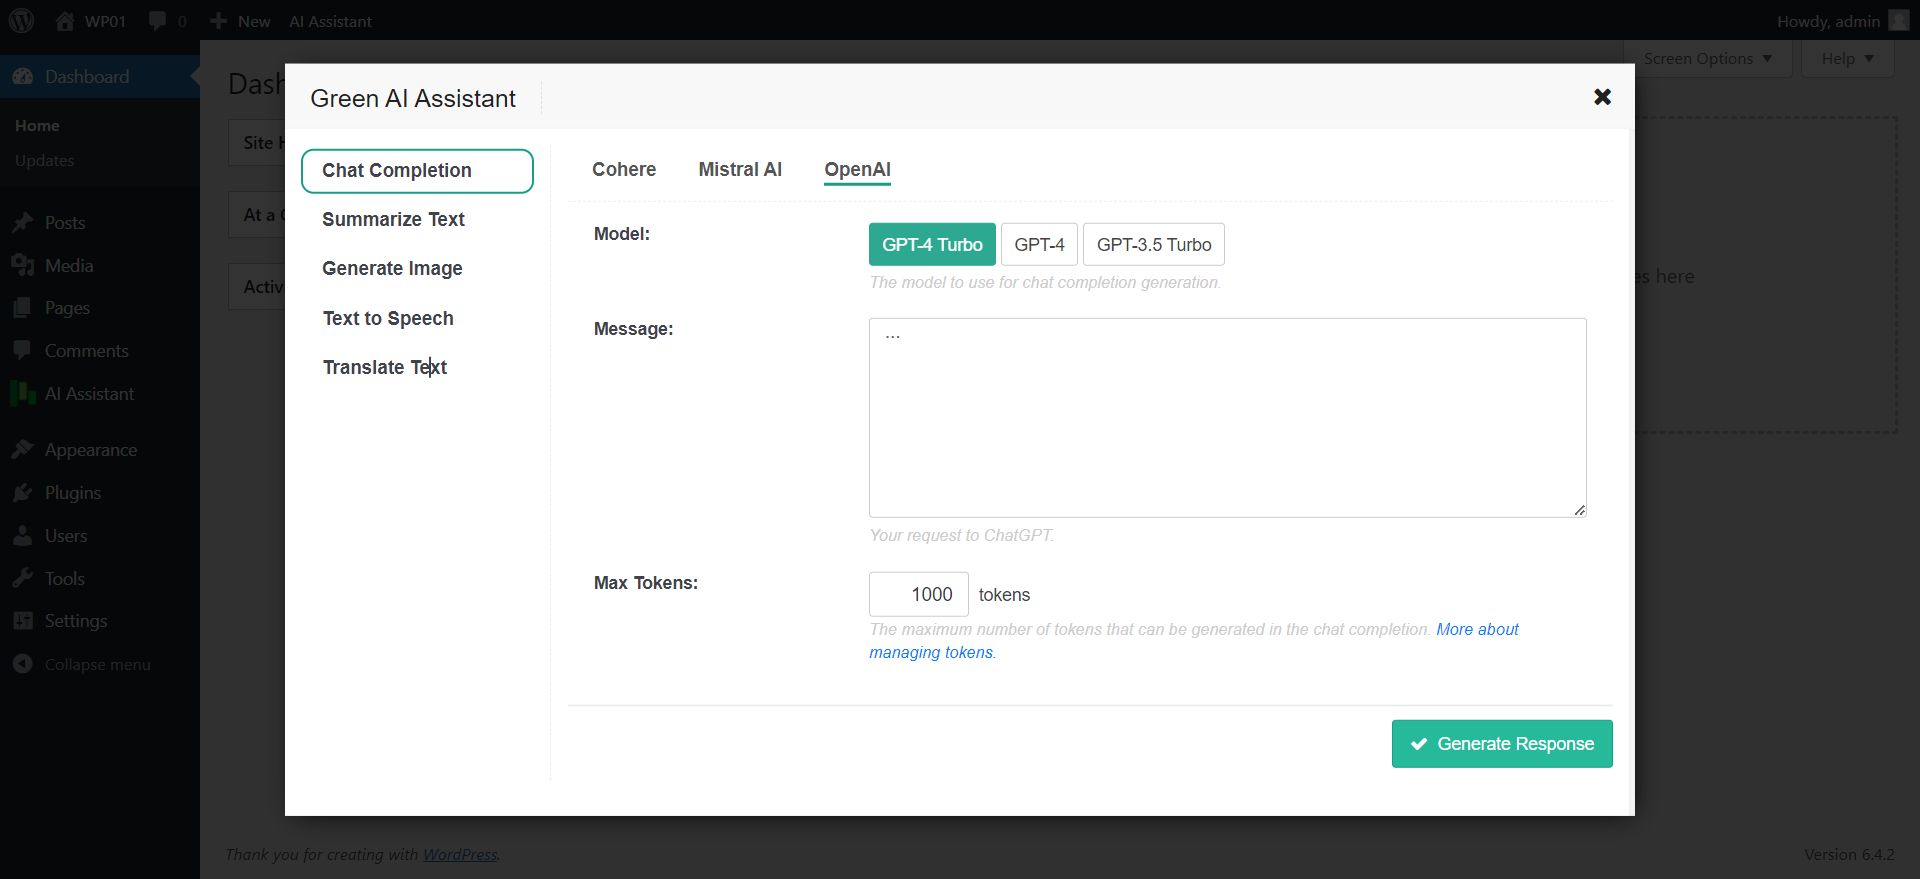Click the 'Your request to ChatGPT.' hint

pos(961,535)
